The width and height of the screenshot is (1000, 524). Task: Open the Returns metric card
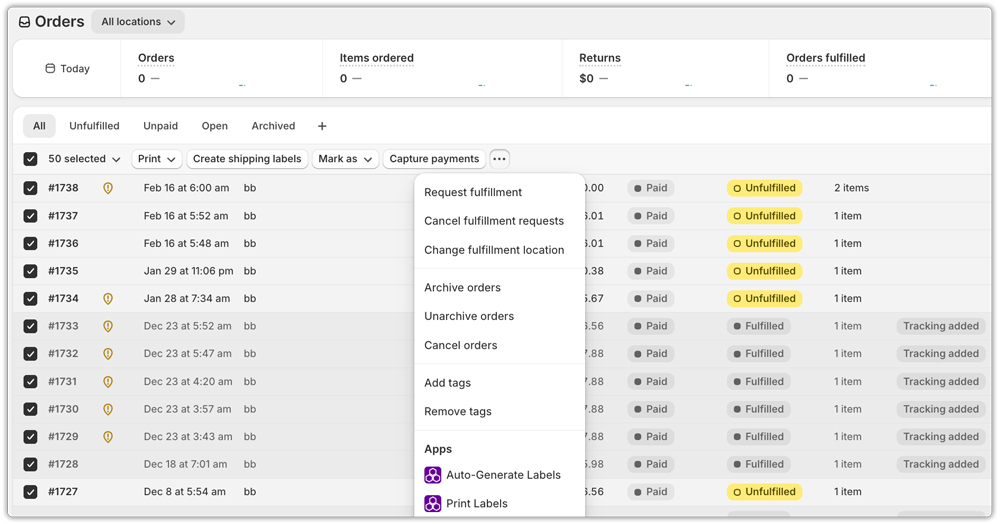665,69
